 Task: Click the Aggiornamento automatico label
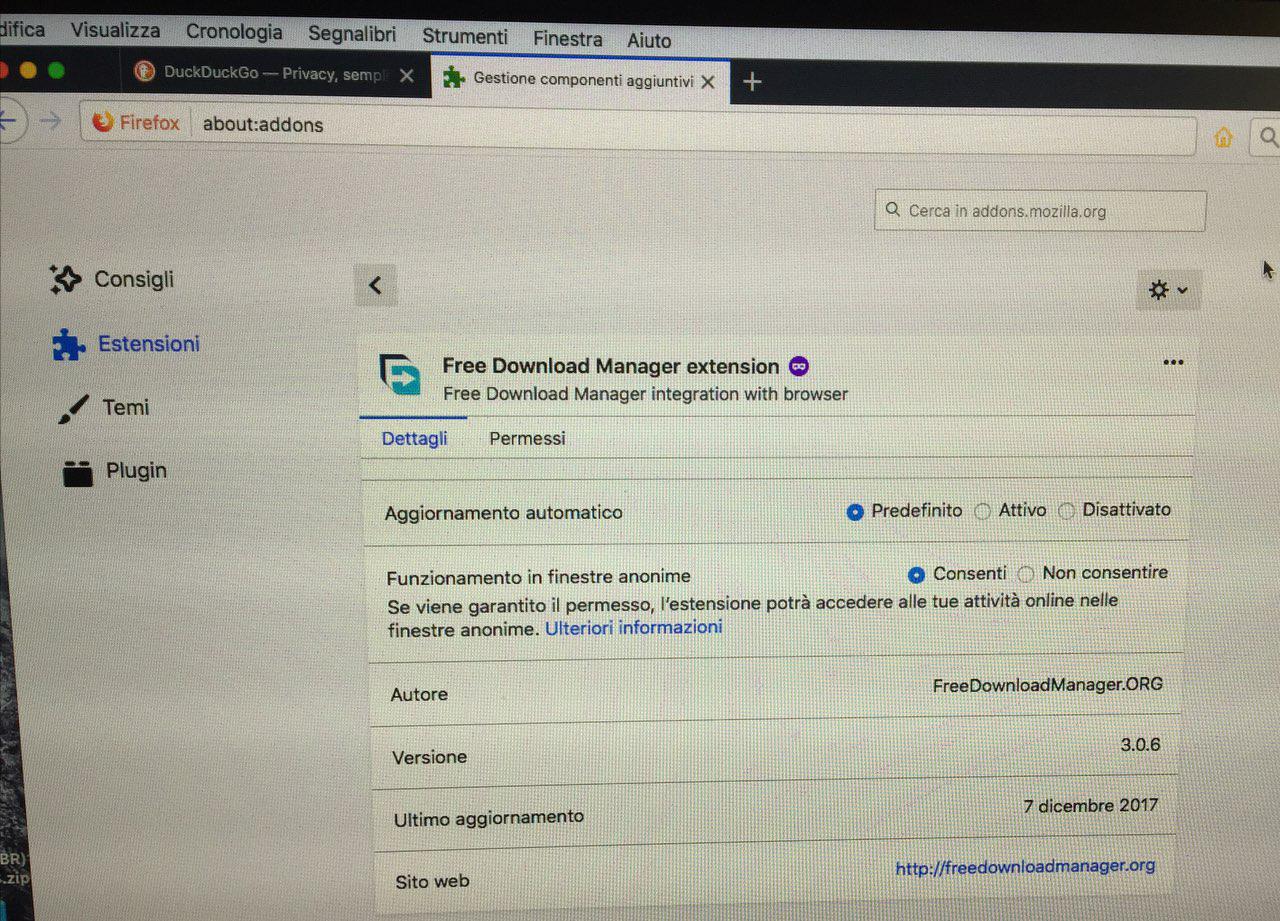coord(503,513)
